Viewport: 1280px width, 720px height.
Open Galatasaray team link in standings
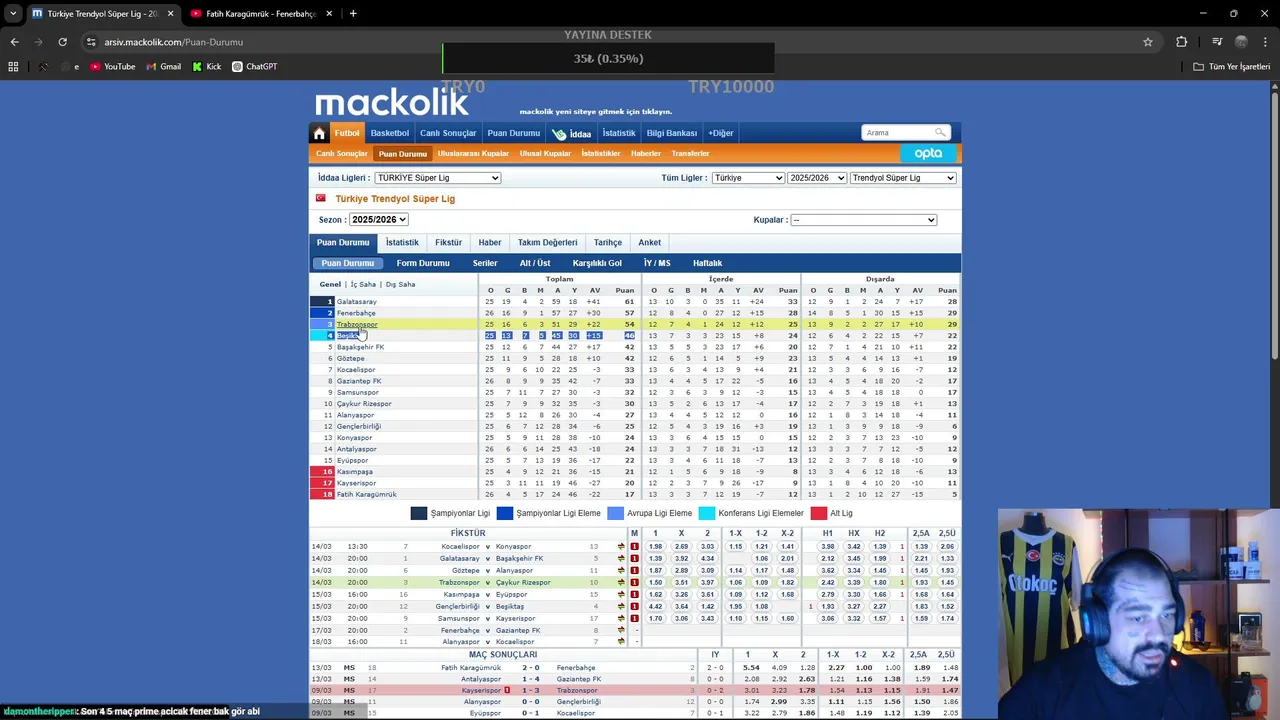(356, 302)
